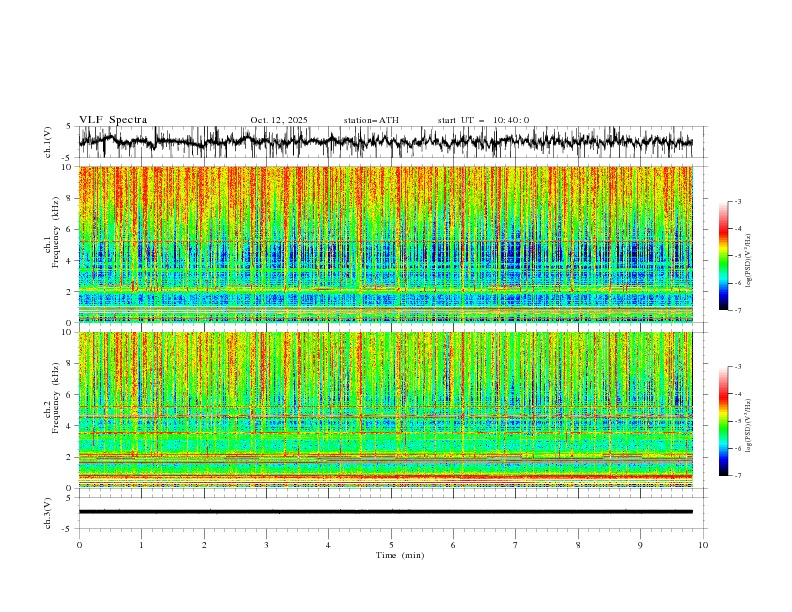Screen dimensions: 792x612
Task: Select the date text "Oct. 12, 2025"
Action: (279, 120)
